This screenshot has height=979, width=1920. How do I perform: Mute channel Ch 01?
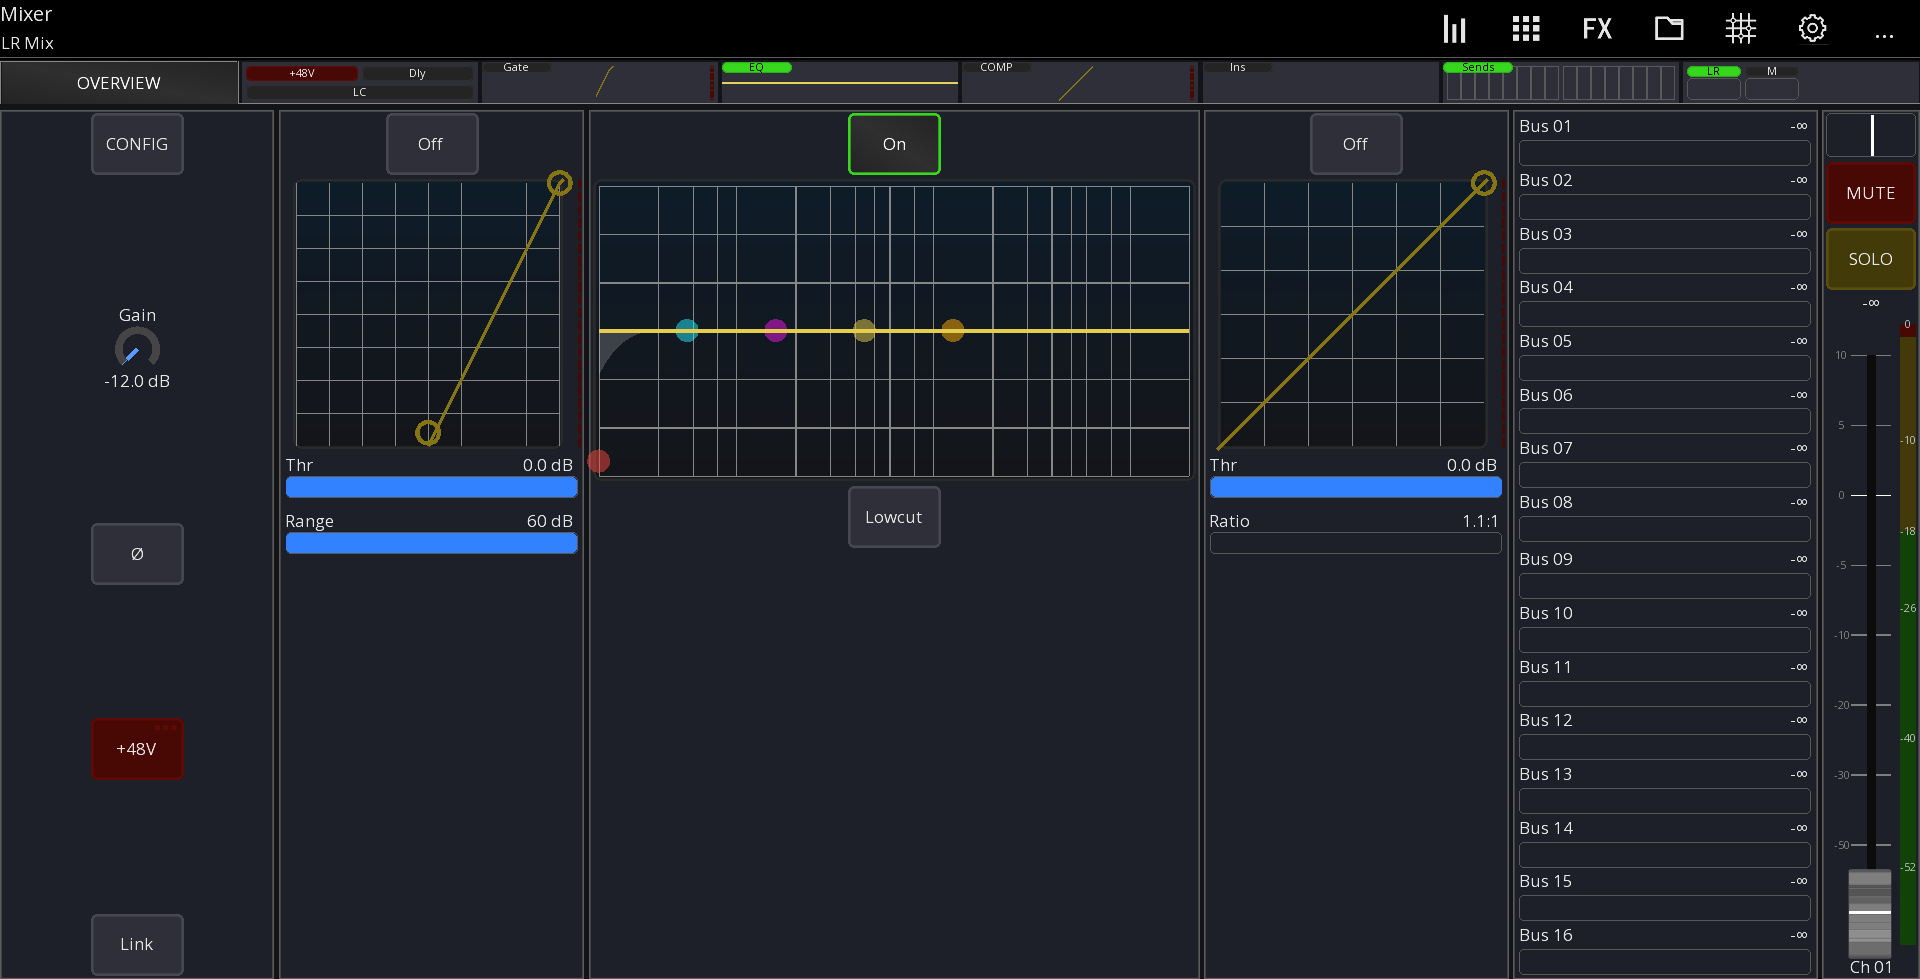1871,193
